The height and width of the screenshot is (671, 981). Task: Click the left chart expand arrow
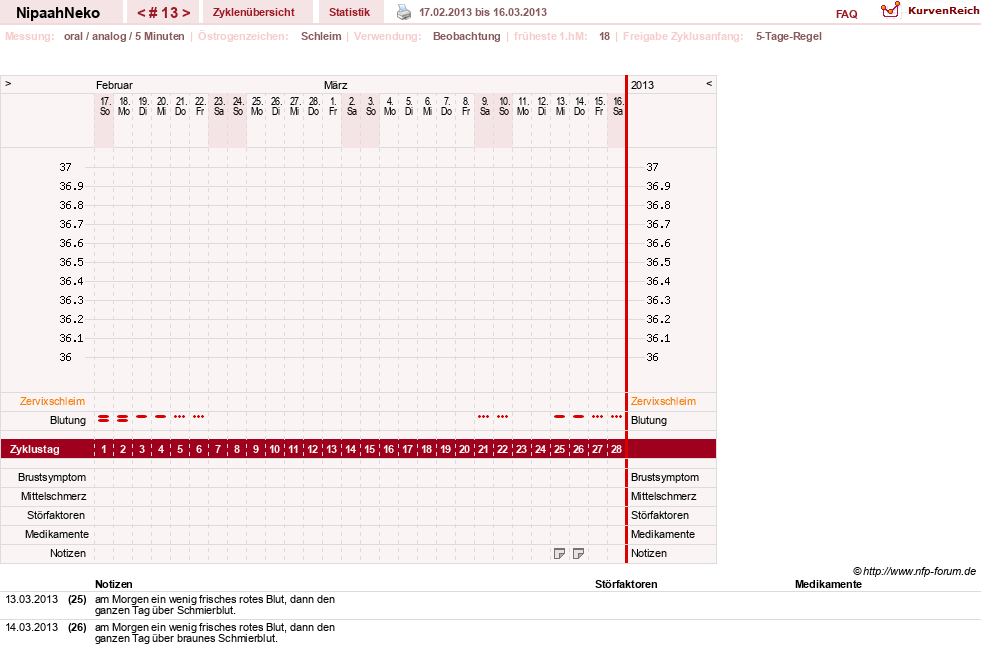pyautogui.click(x=8, y=83)
